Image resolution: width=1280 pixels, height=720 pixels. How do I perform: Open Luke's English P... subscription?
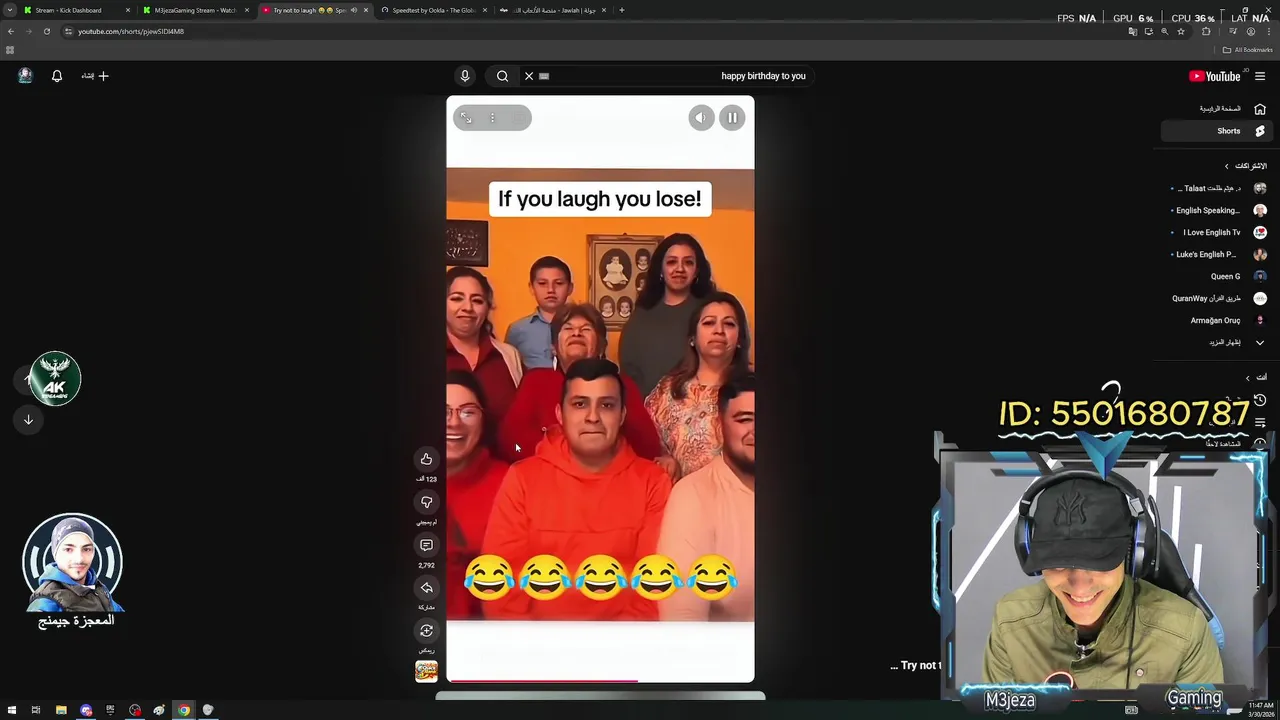click(1217, 254)
